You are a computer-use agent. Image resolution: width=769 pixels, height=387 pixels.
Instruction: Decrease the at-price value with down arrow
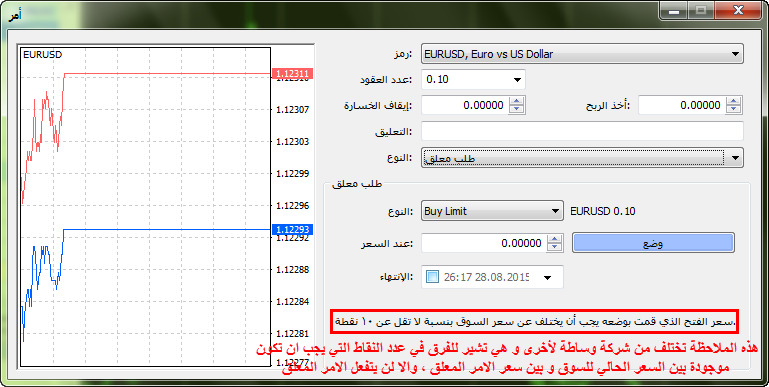click(x=555, y=247)
